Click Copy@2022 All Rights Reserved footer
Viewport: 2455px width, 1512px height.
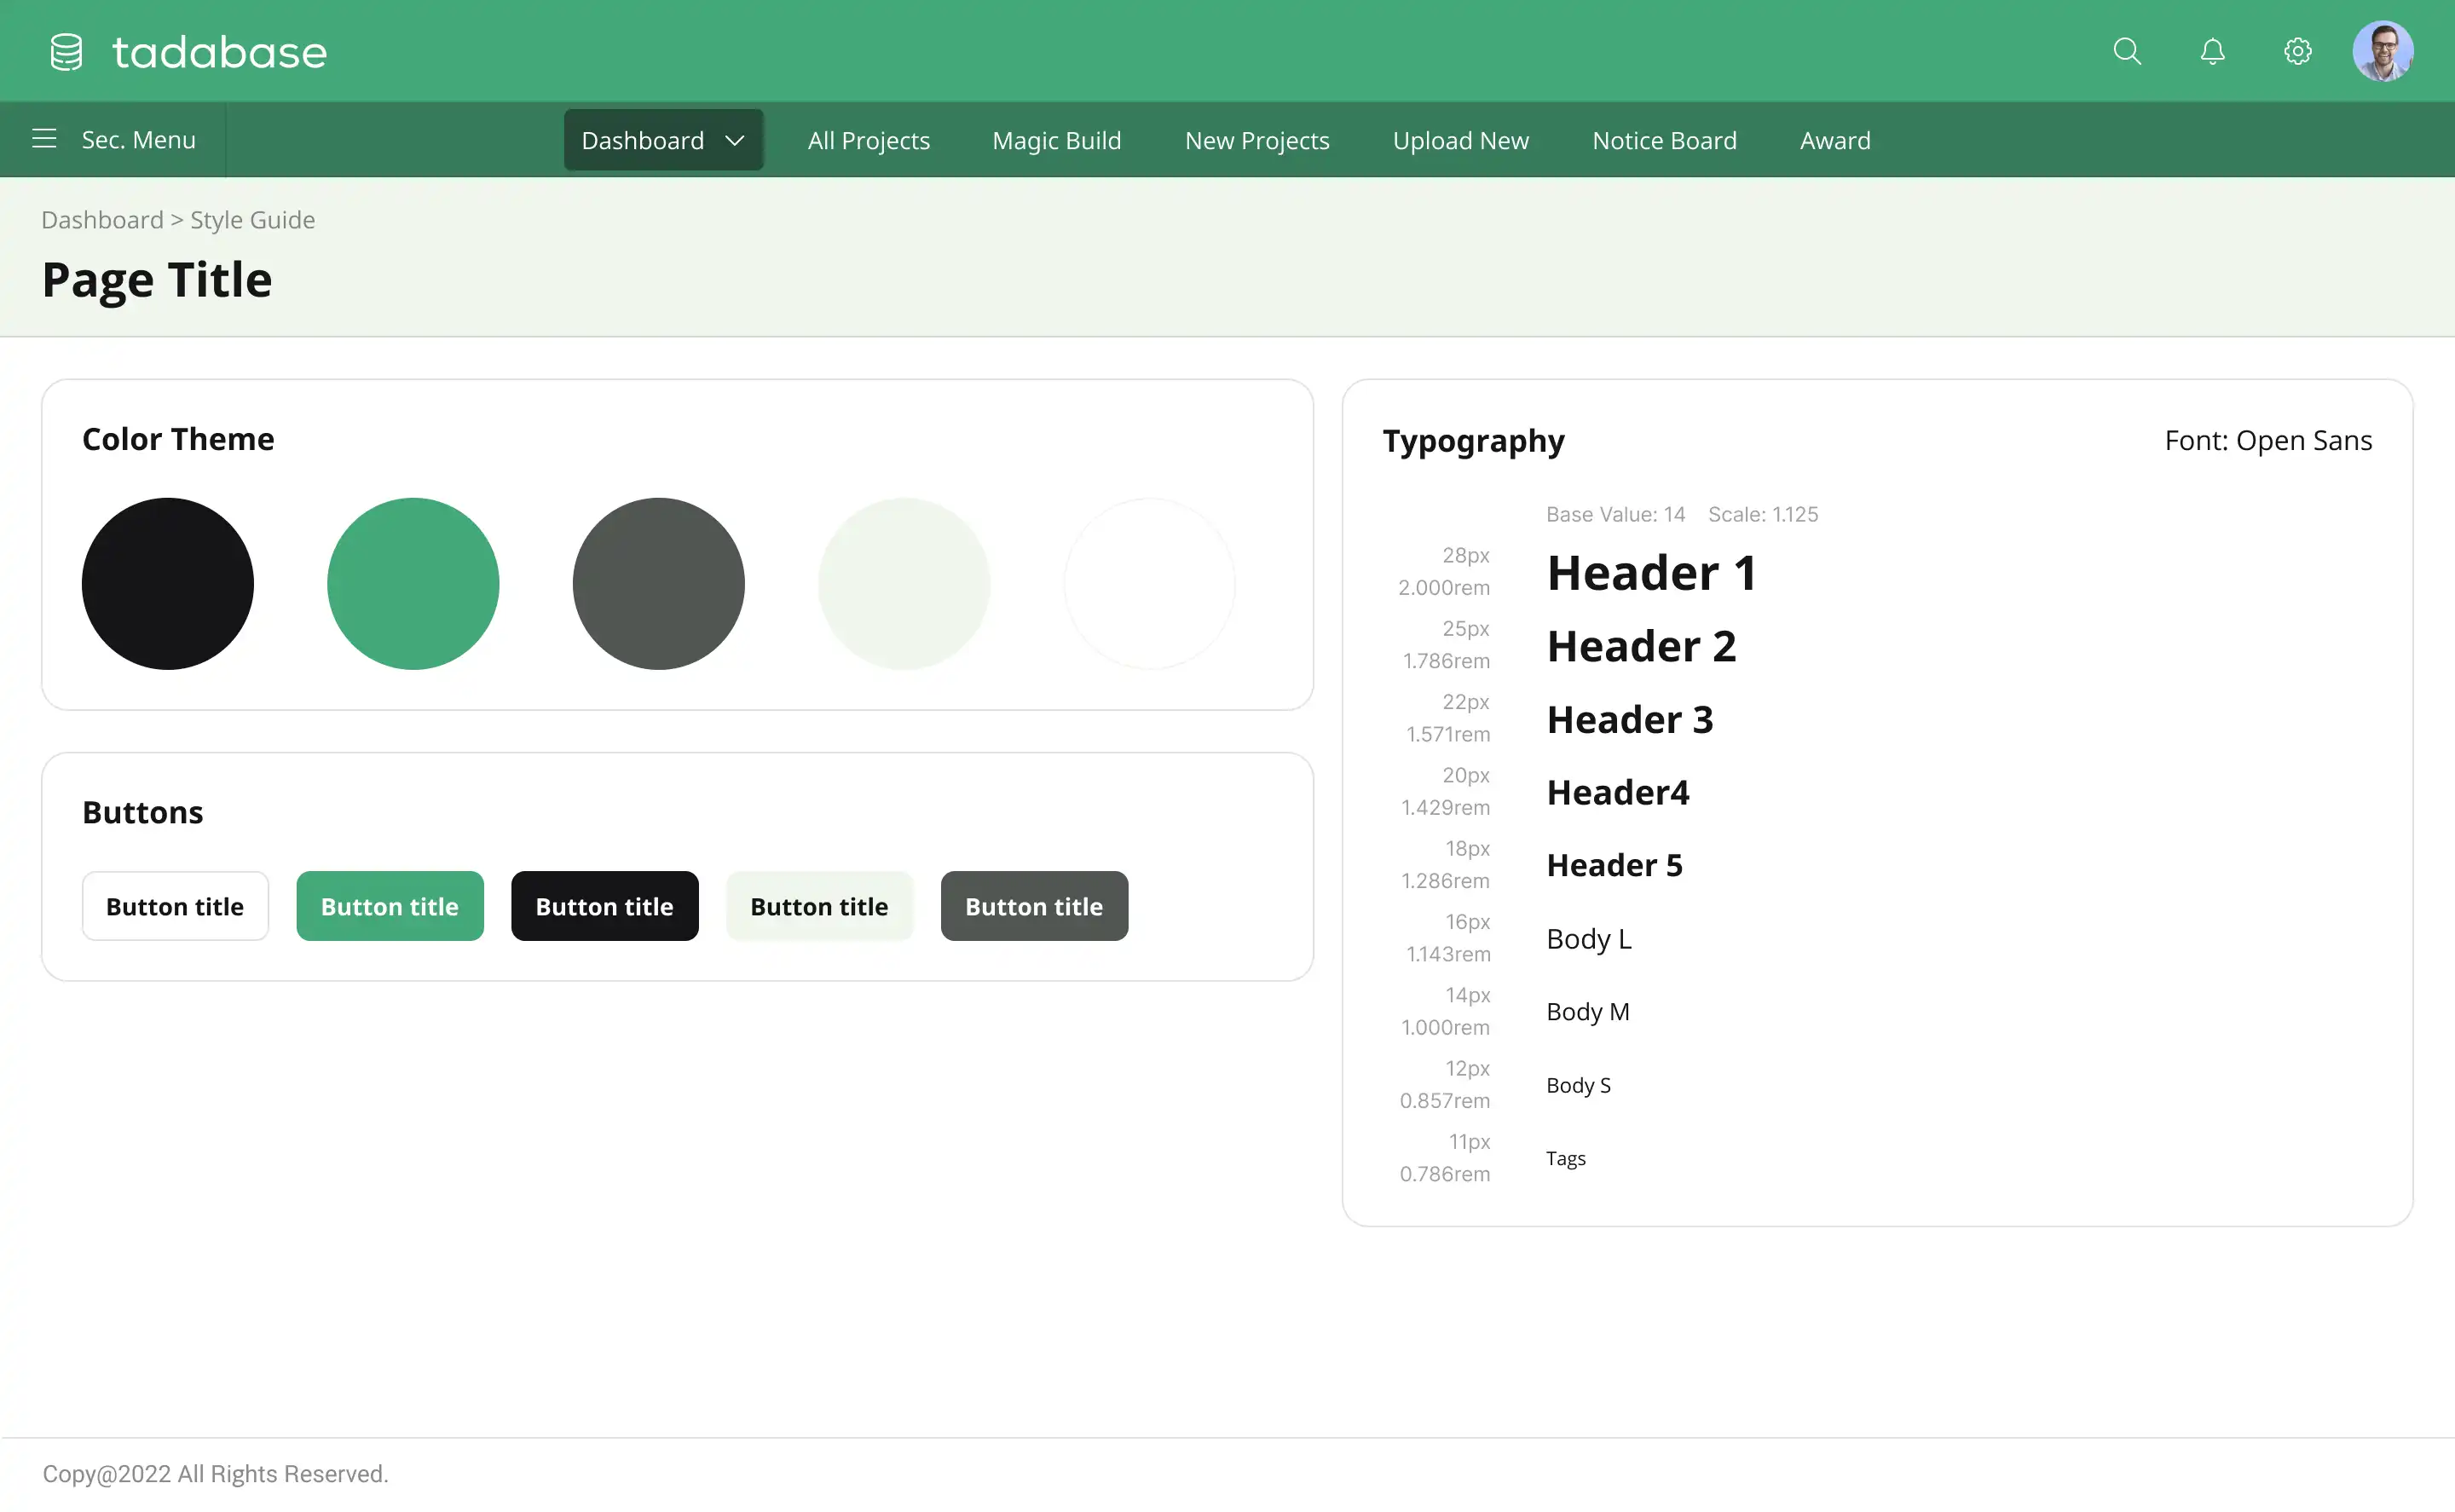pos(215,1474)
